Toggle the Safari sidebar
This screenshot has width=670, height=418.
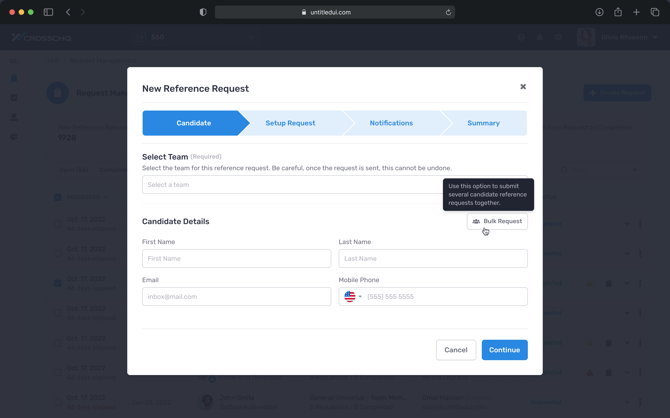[x=48, y=12]
